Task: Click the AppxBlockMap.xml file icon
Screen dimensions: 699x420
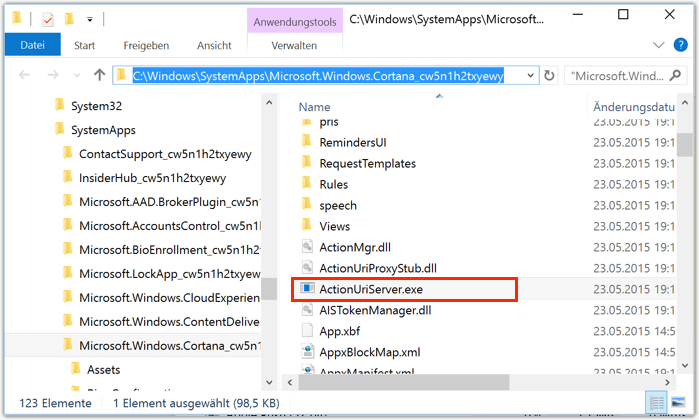Action: pyautogui.click(x=307, y=351)
